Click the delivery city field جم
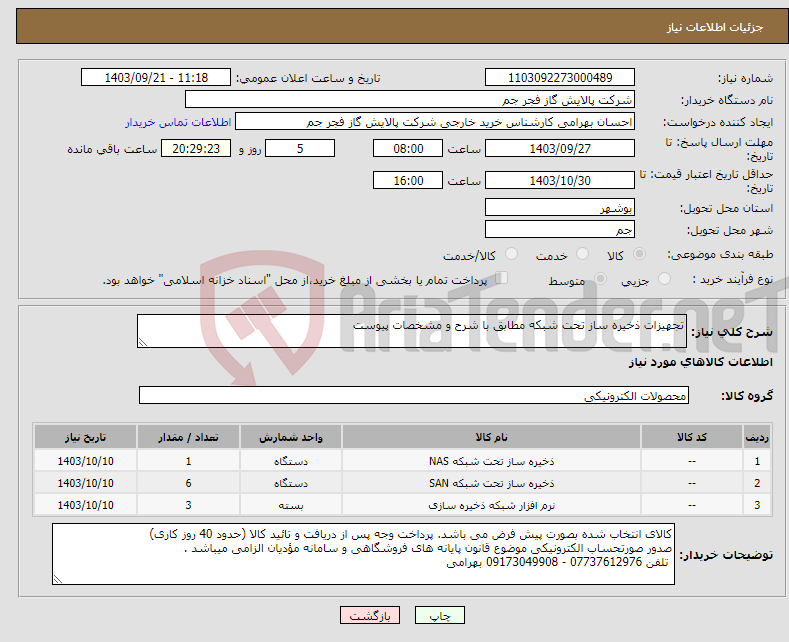 560,229
